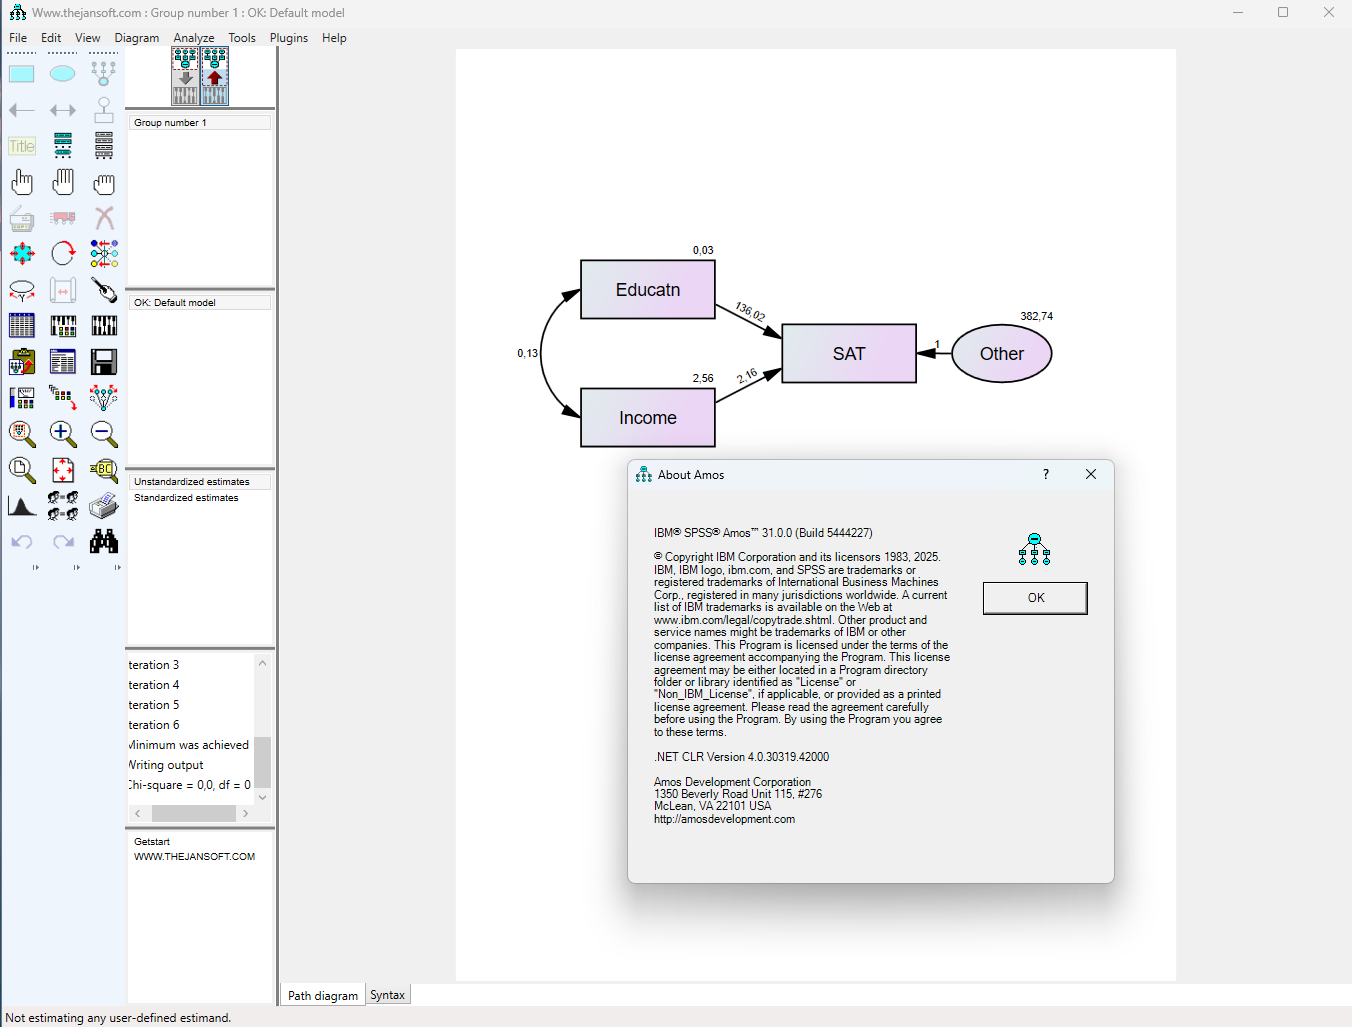Viewport: 1352px width, 1027px height.
Task: Select the Other error ellipse
Action: tap(1001, 353)
